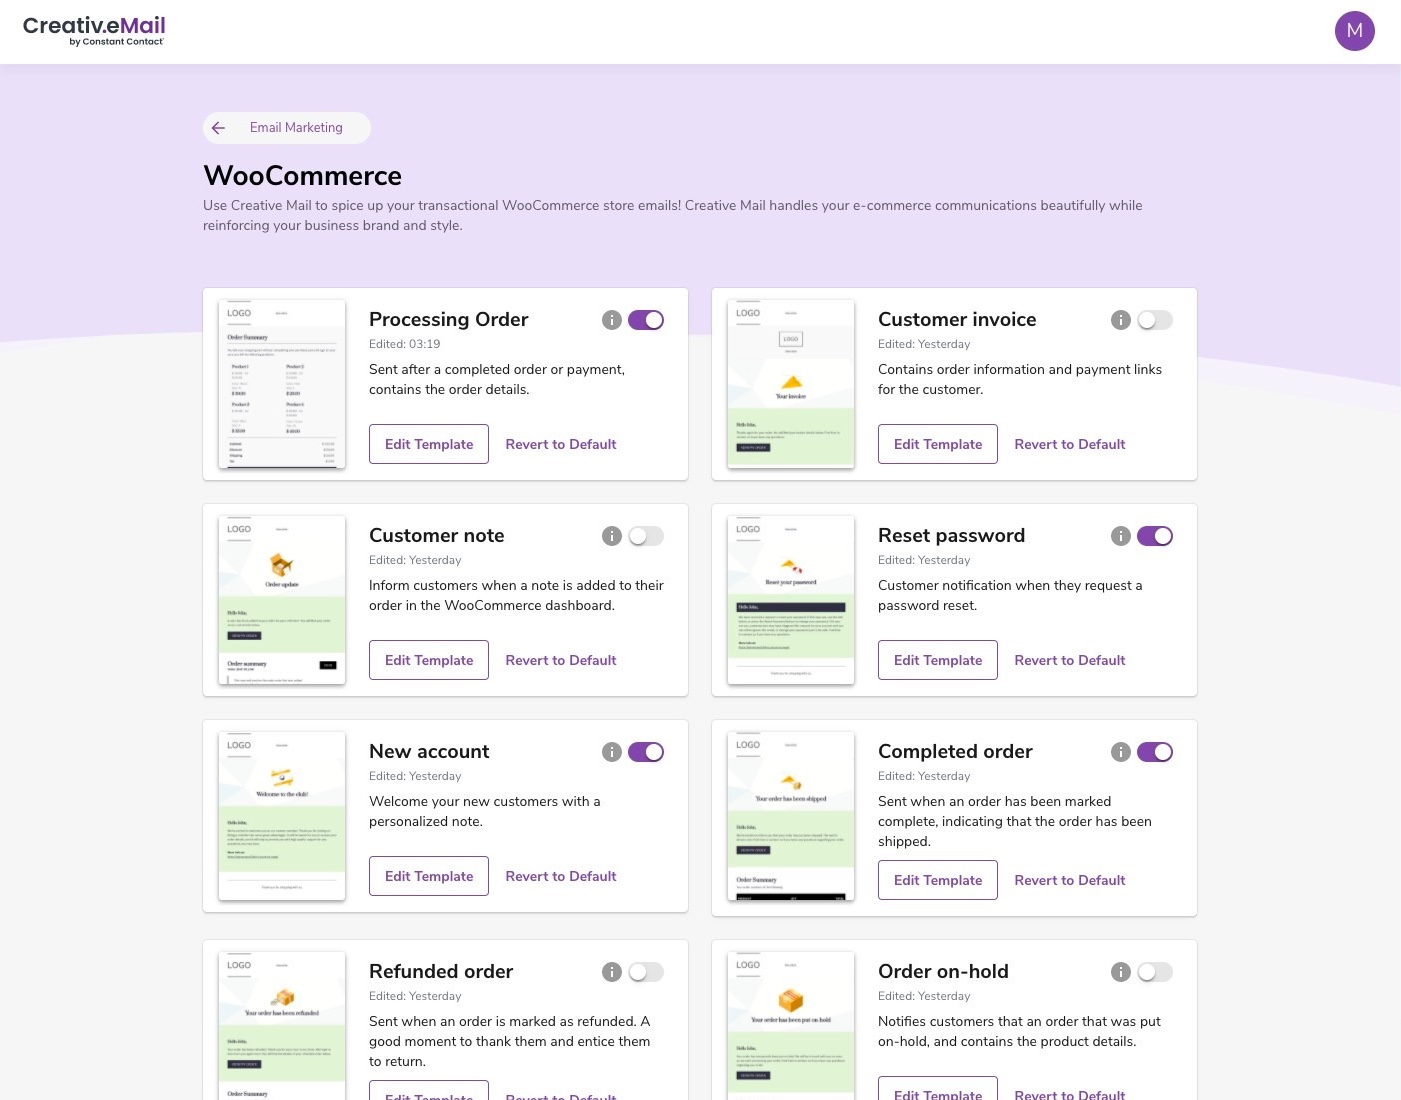Edit Template for Completed order

[x=938, y=880]
